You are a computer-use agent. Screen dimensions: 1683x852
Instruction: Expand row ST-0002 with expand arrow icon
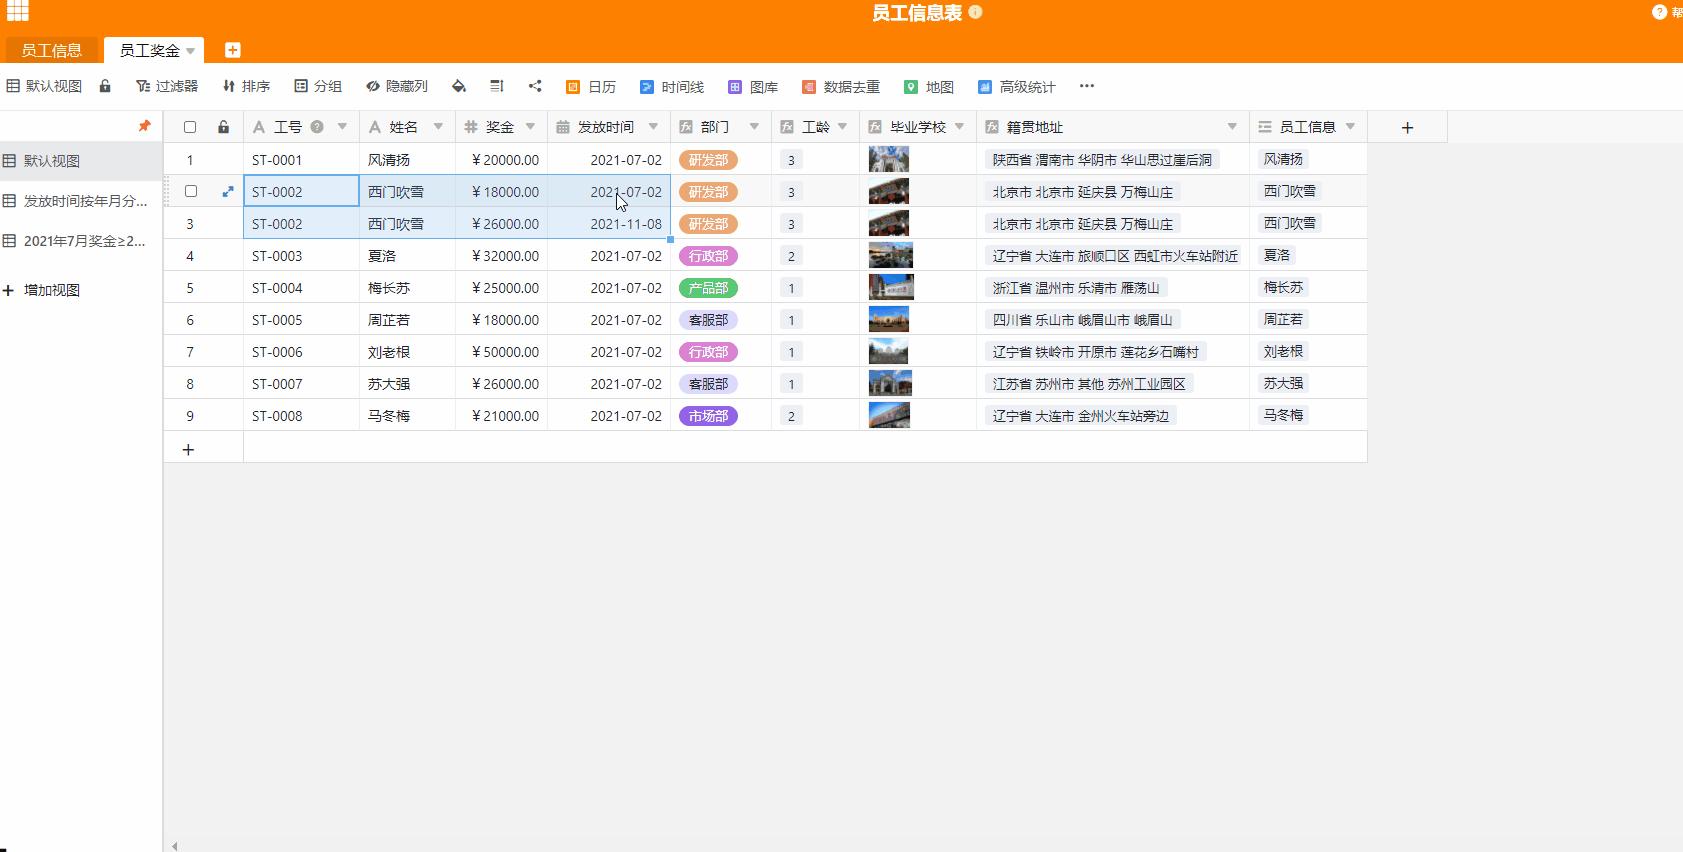[x=228, y=191]
